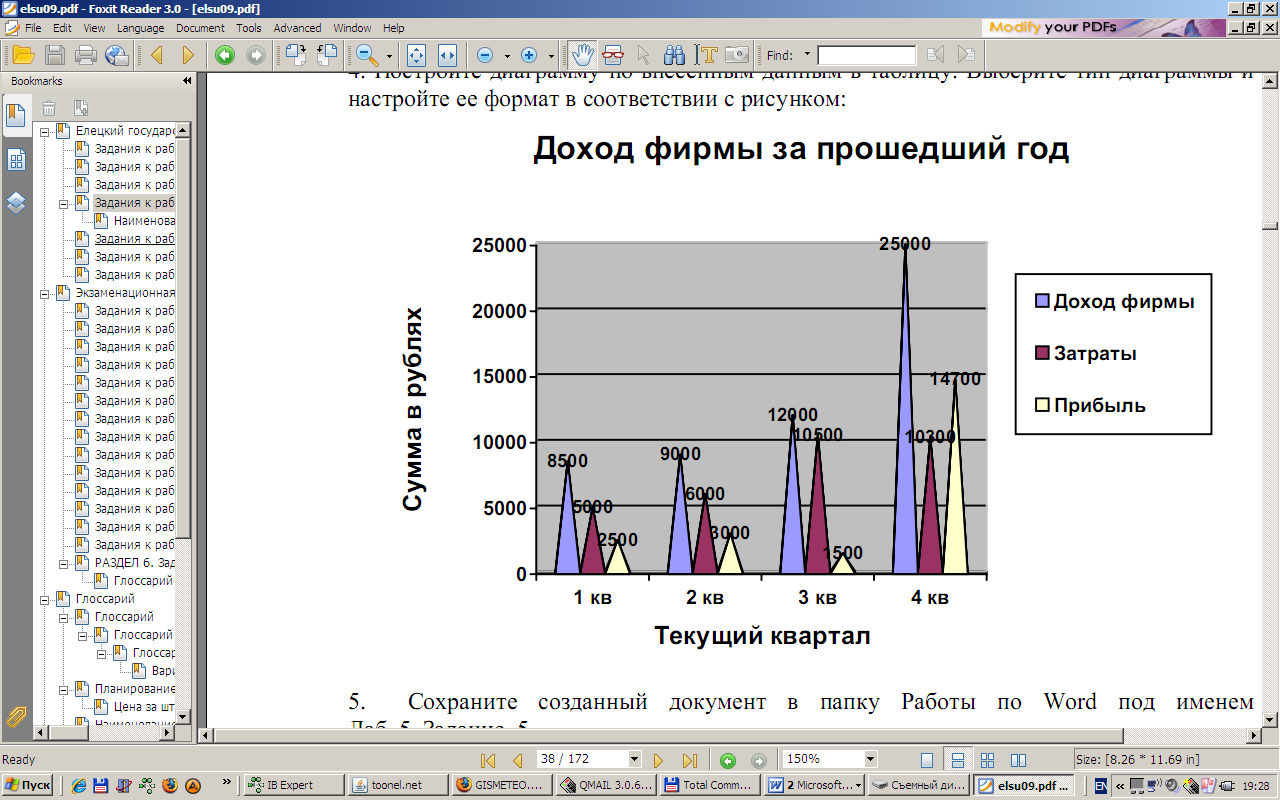The height and width of the screenshot is (800, 1280).
Task: Open the File menu
Action: tap(33, 28)
